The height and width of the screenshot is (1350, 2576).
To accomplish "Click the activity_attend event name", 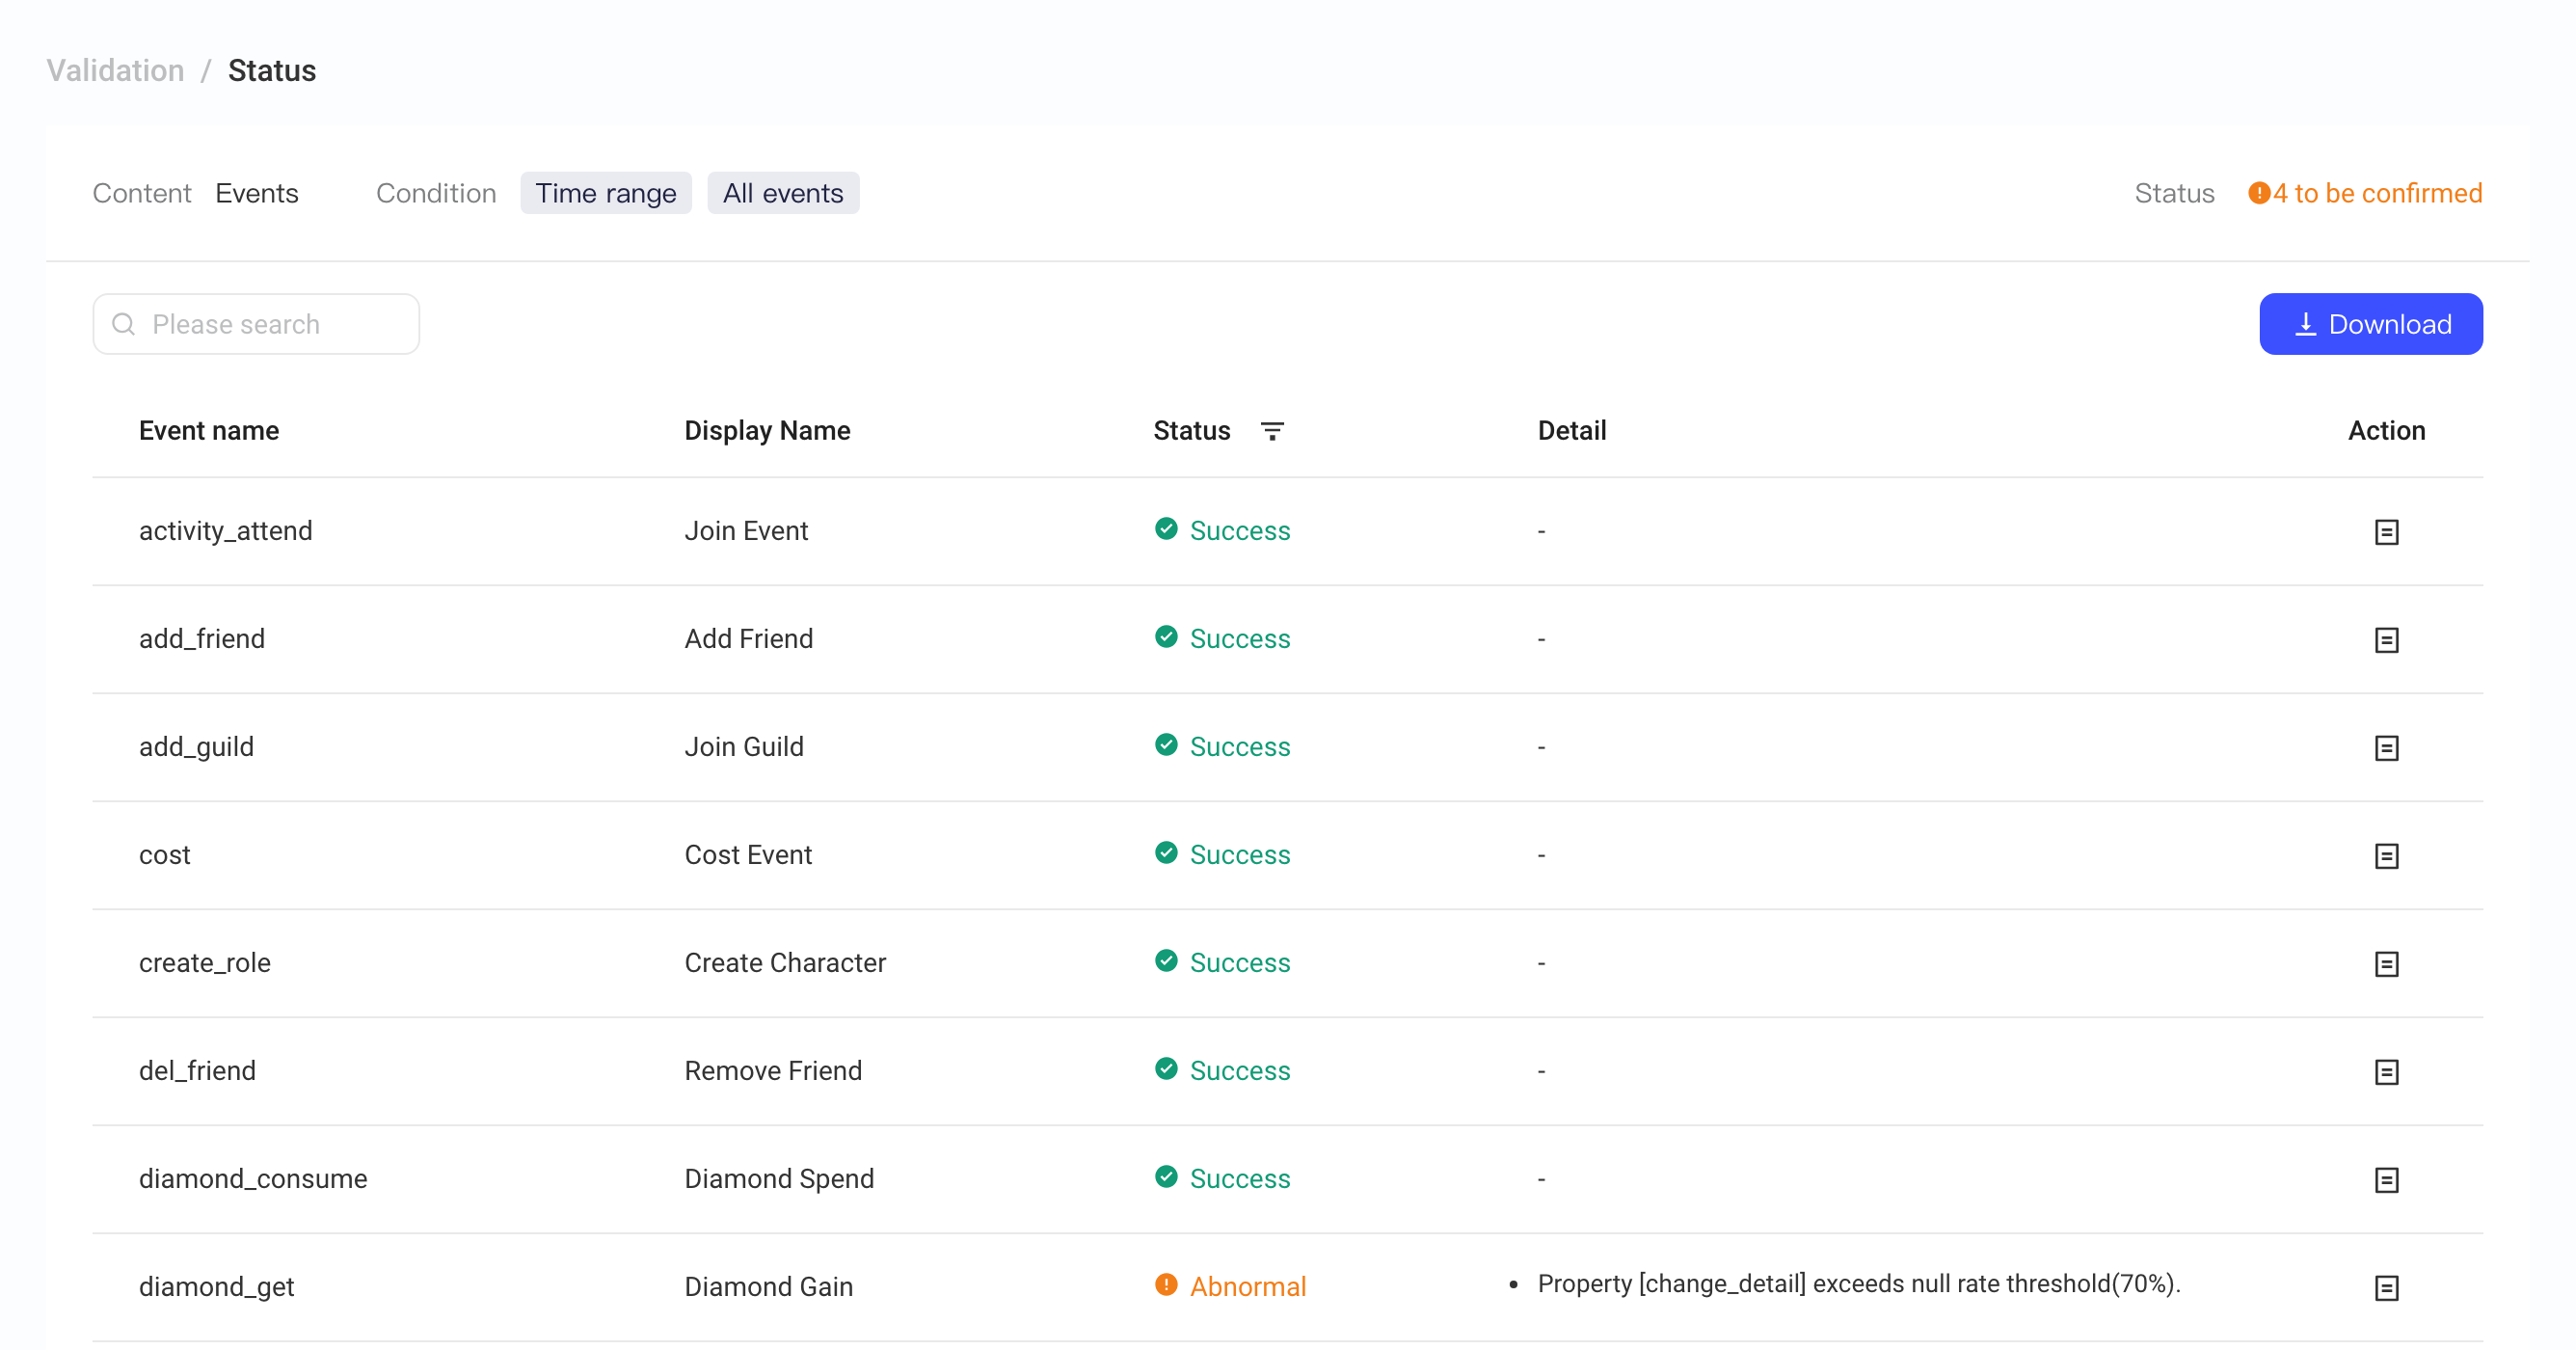I will click(226, 531).
